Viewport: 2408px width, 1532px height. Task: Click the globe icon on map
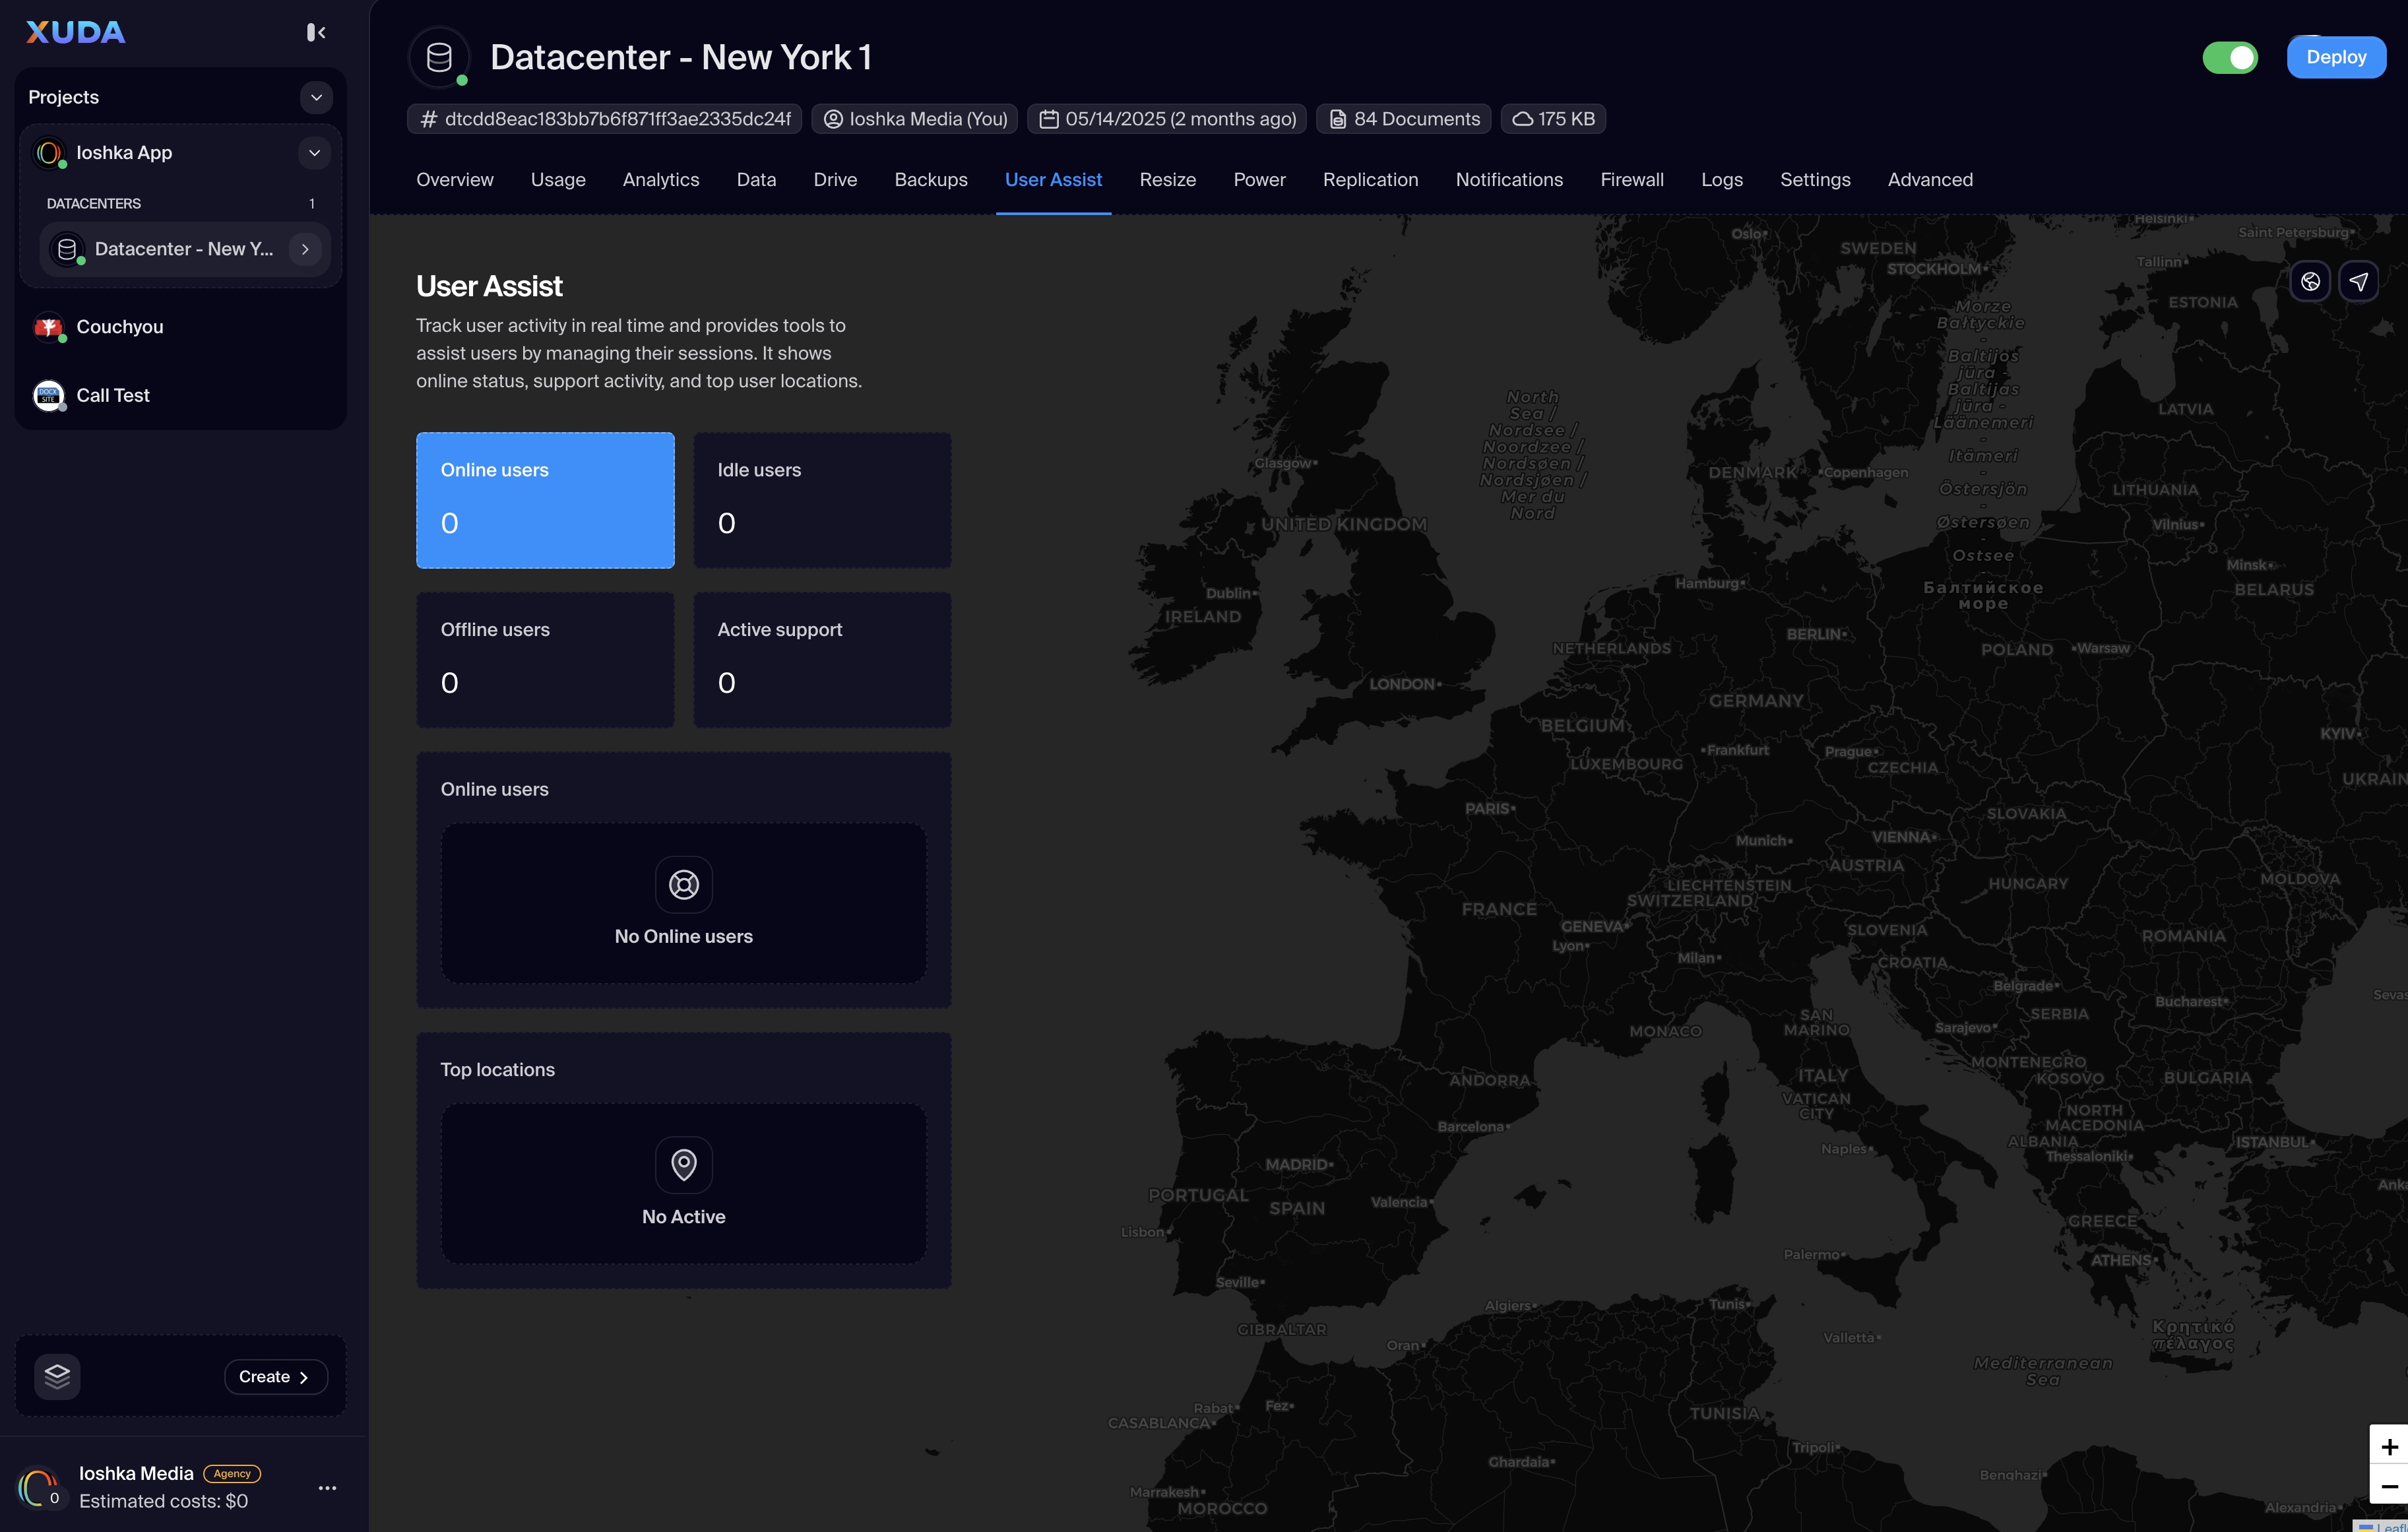2310,282
